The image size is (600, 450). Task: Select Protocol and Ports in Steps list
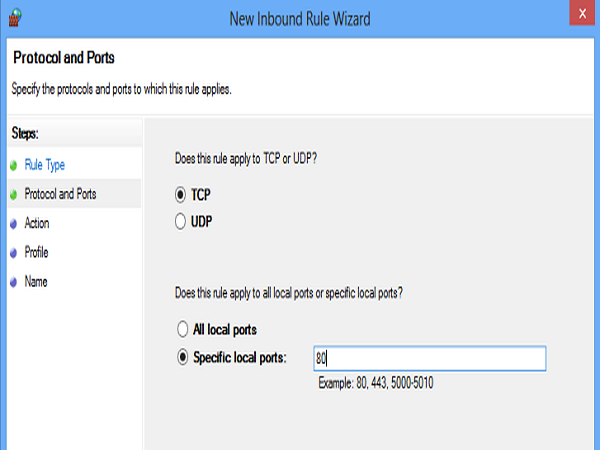pos(60,194)
